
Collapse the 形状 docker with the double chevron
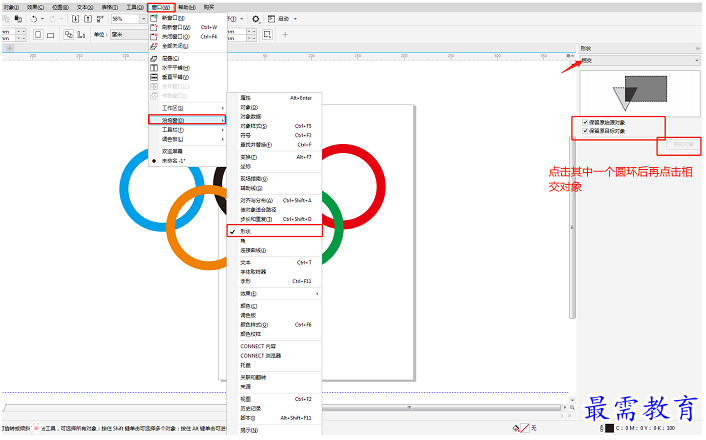697,48
